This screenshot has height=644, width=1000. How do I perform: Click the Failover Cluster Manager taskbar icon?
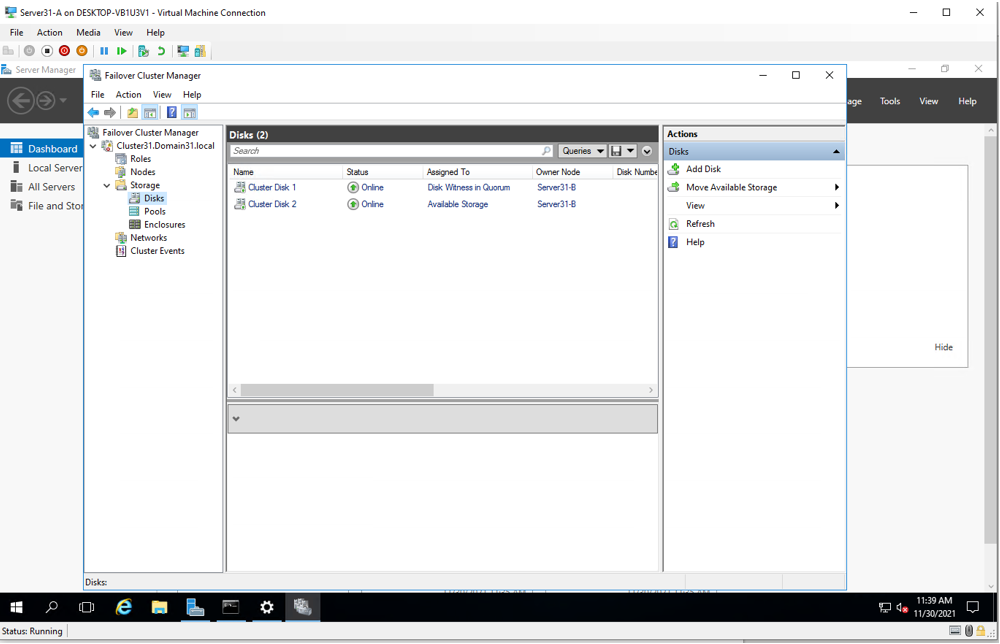pos(302,607)
